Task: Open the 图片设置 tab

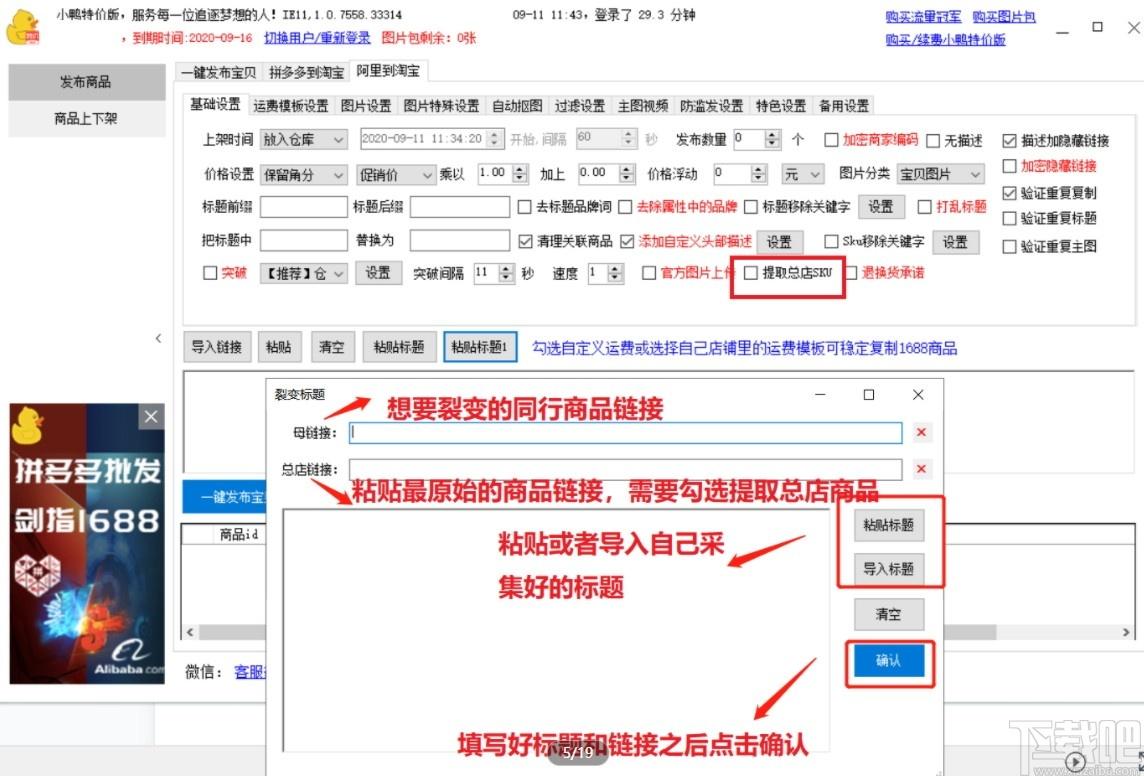Action: click(x=366, y=106)
